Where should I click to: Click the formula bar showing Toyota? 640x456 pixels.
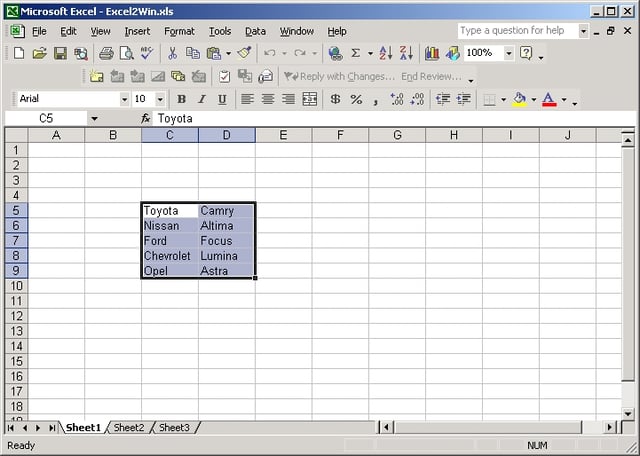pos(393,119)
